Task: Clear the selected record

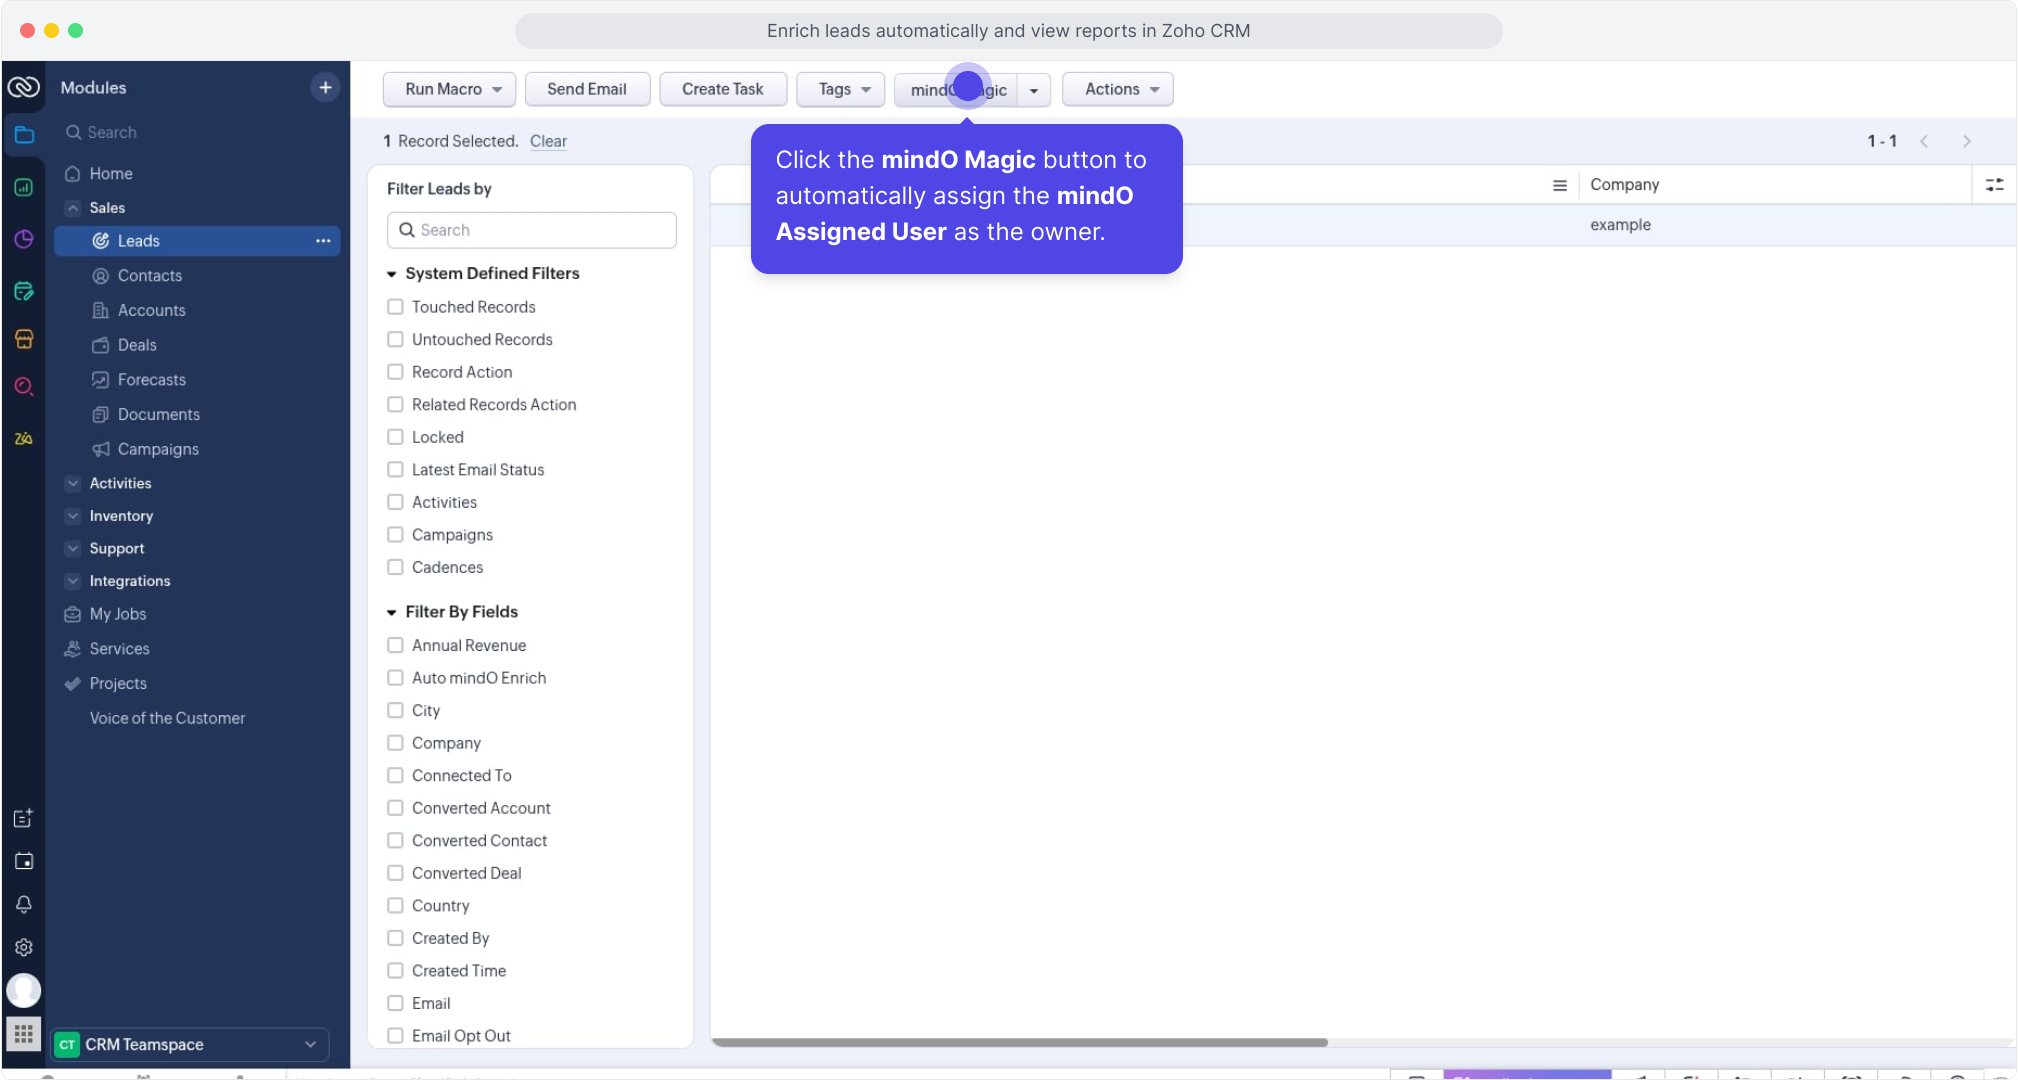Action: coord(548,141)
